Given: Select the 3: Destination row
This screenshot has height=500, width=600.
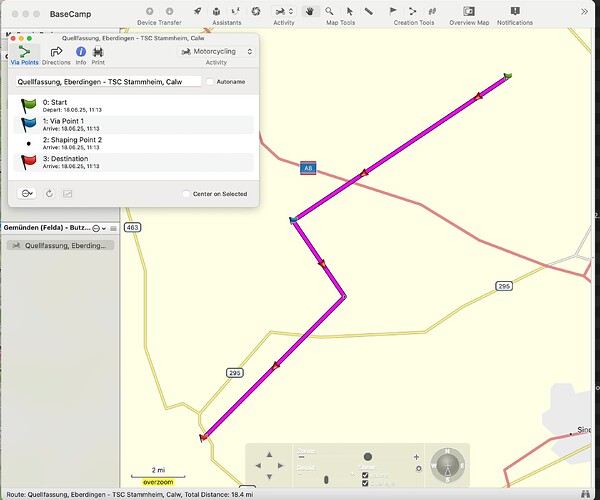Looking at the screenshot, I should click(x=133, y=162).
